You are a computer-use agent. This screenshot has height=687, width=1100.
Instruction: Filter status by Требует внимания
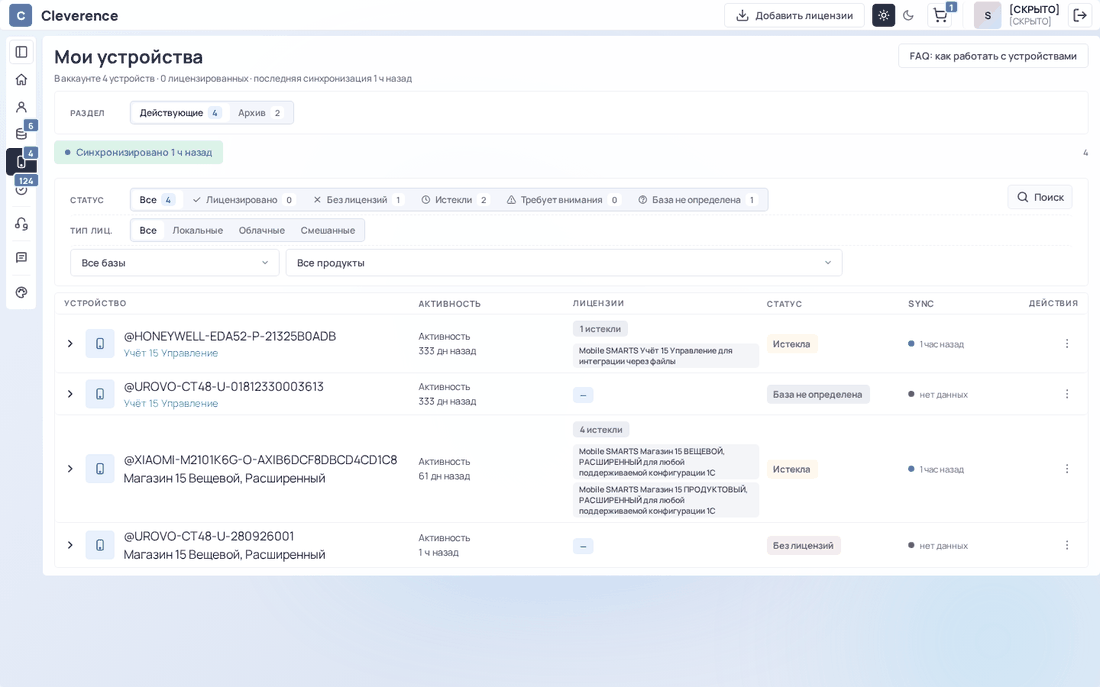(x=563, y=200)
